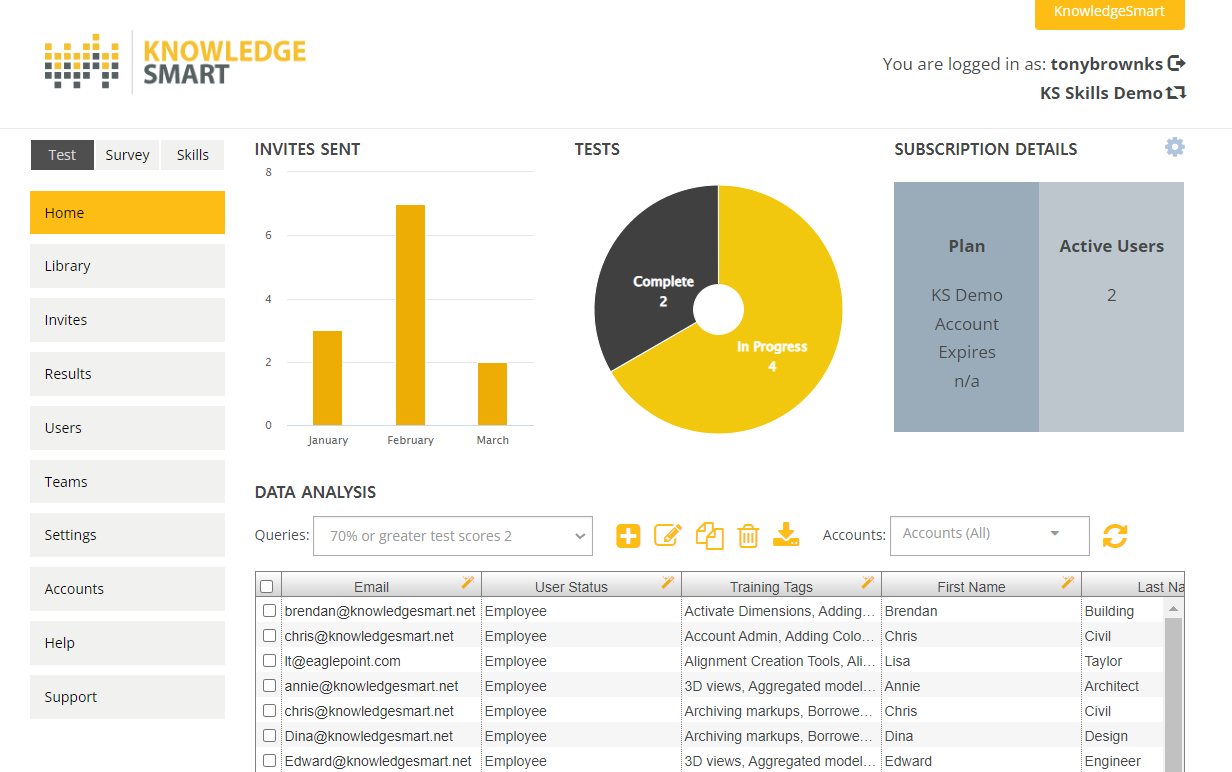Open the Invites menu item
The height and width of the screenshot is (772, 1232).
[127, 320]
